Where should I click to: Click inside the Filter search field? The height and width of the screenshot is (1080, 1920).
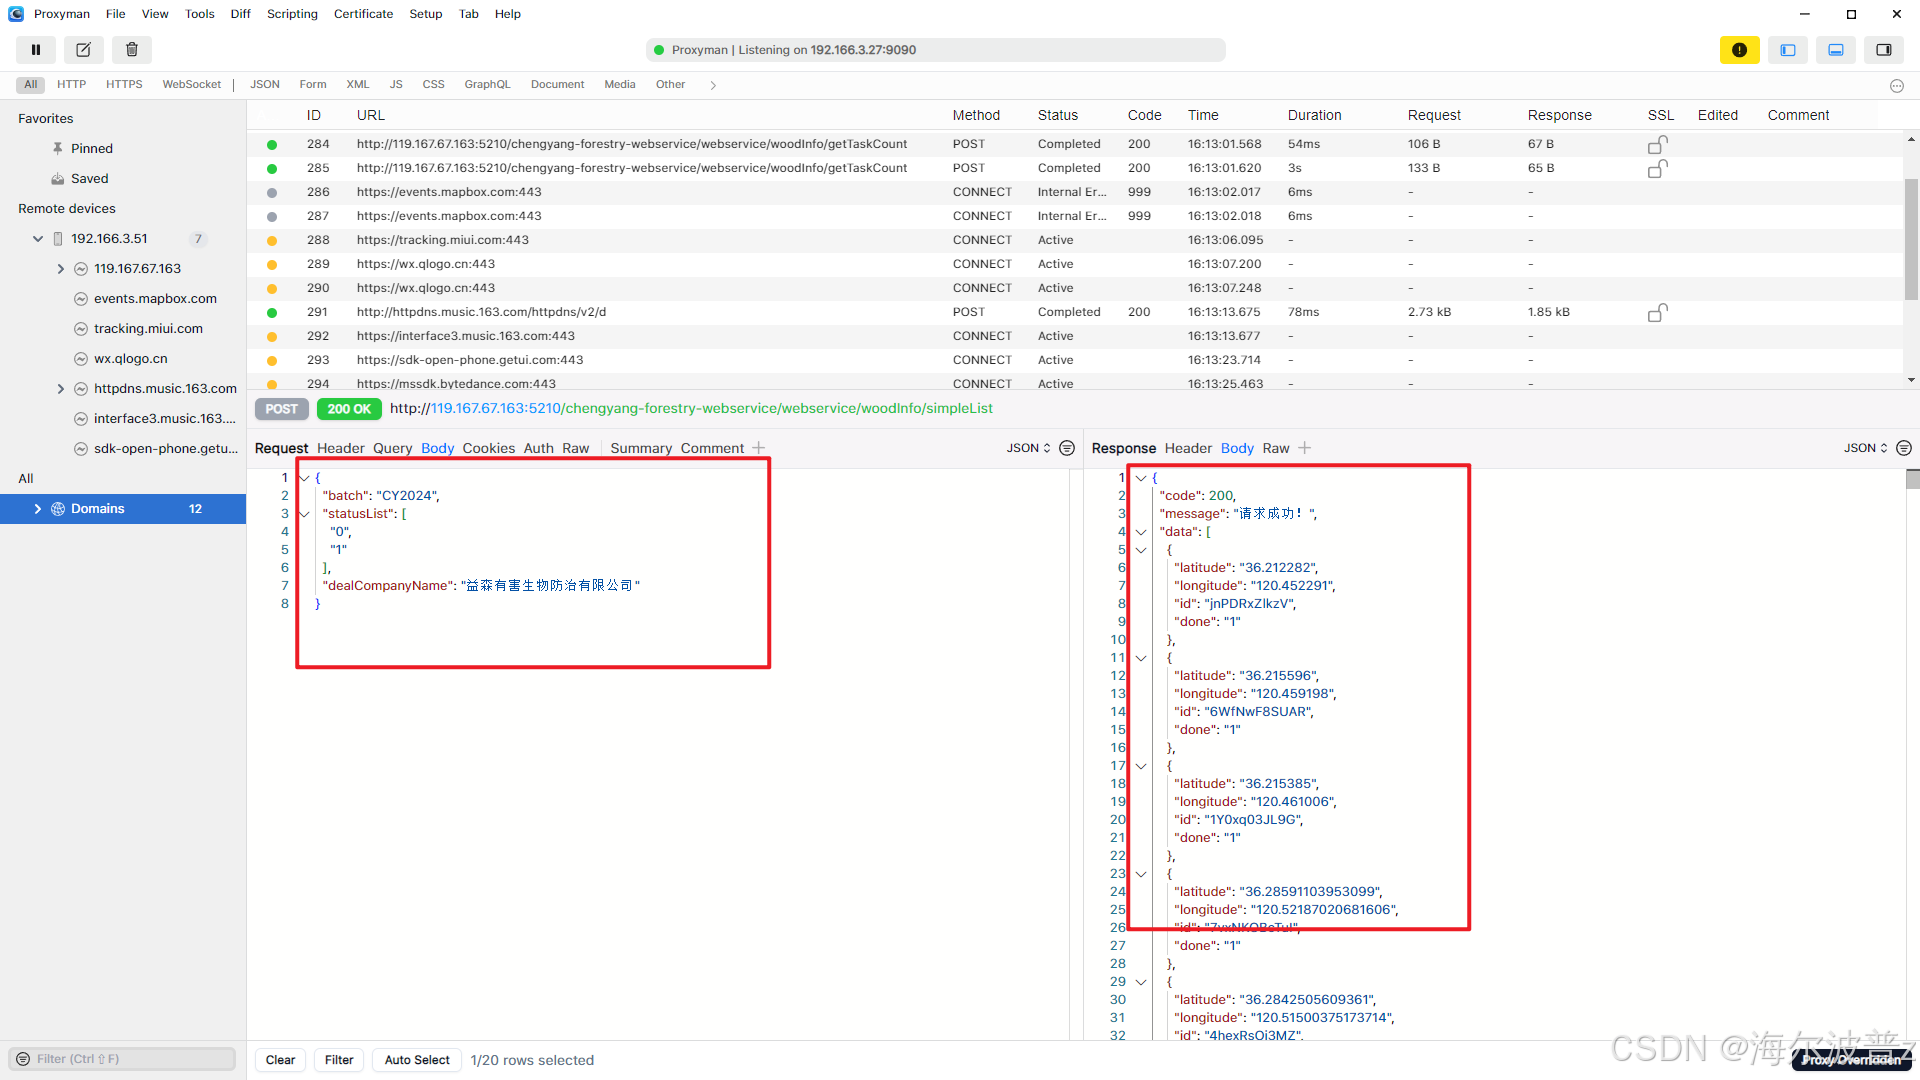point(120,1058)
